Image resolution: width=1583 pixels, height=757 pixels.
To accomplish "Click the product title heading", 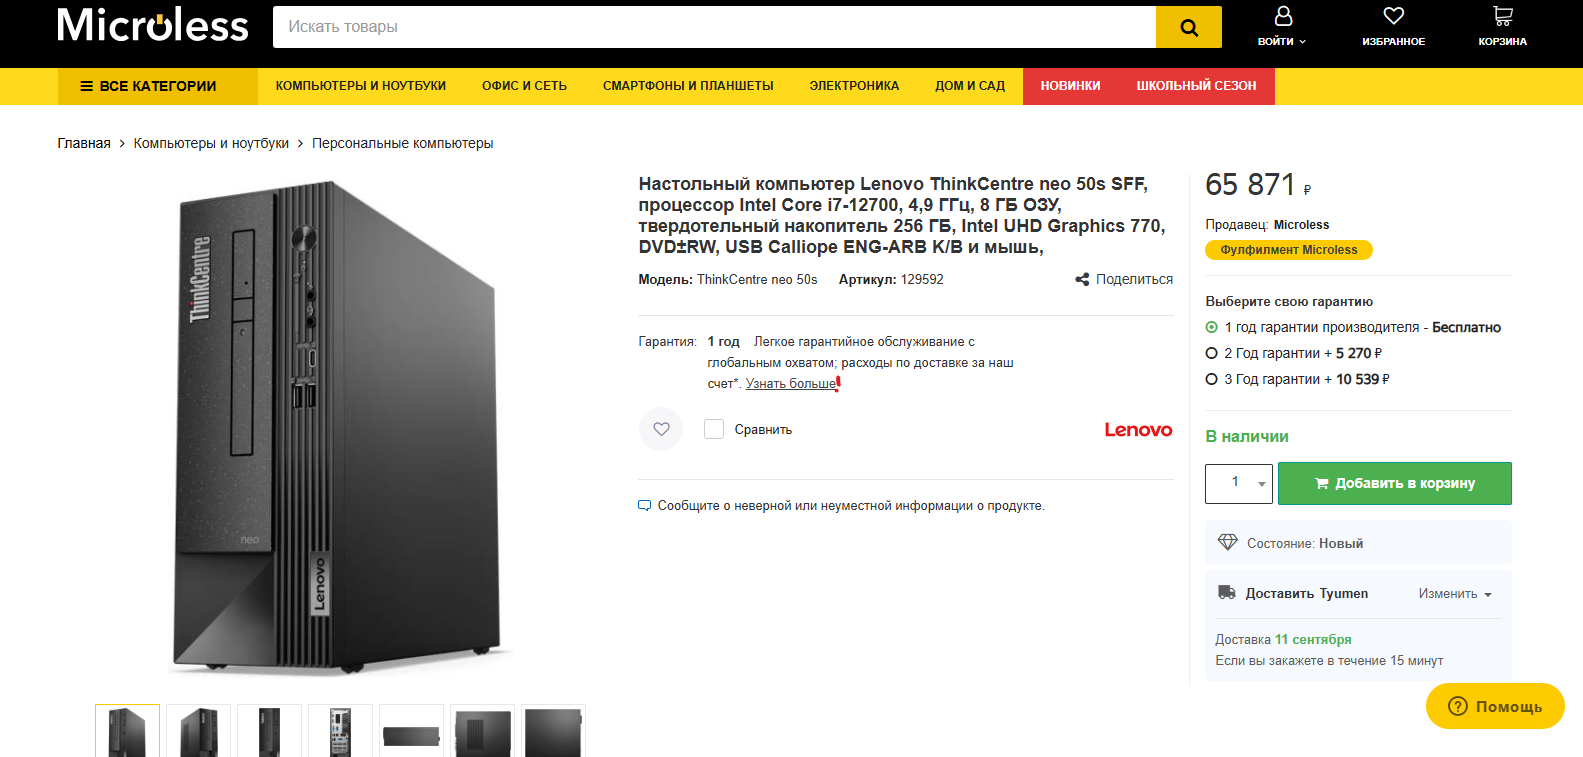I will click(902, 215).
